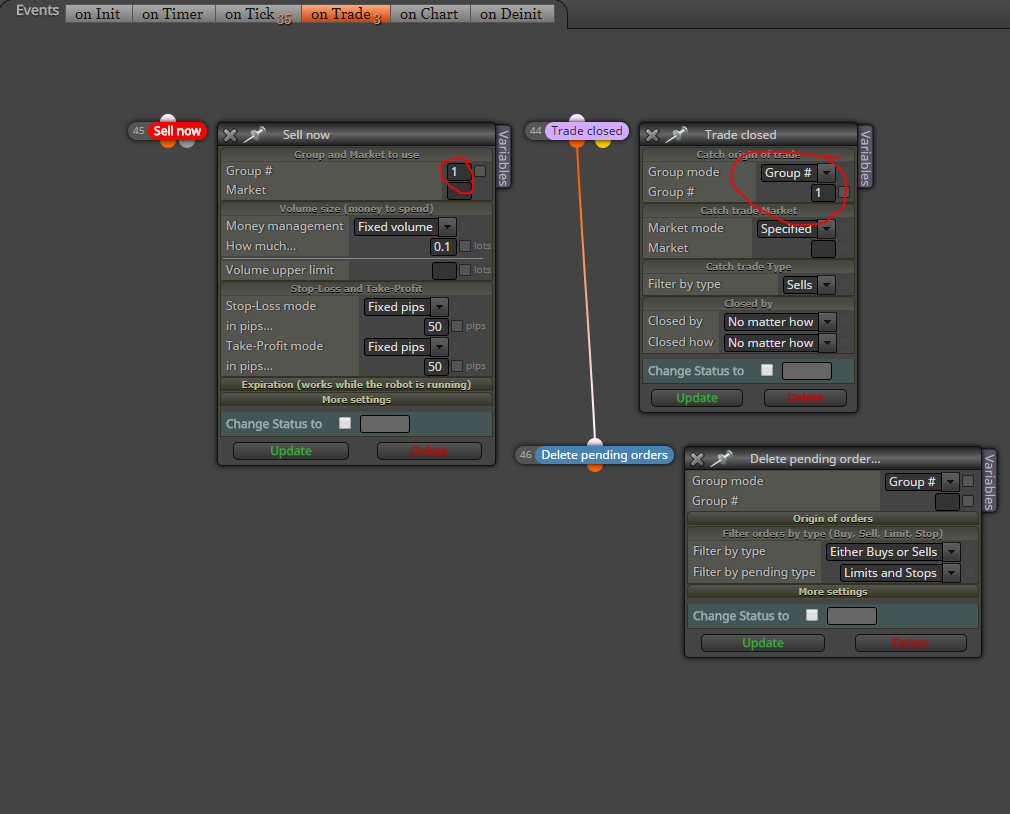
Task: Switch to the on Trade tab
Action: 345,14
